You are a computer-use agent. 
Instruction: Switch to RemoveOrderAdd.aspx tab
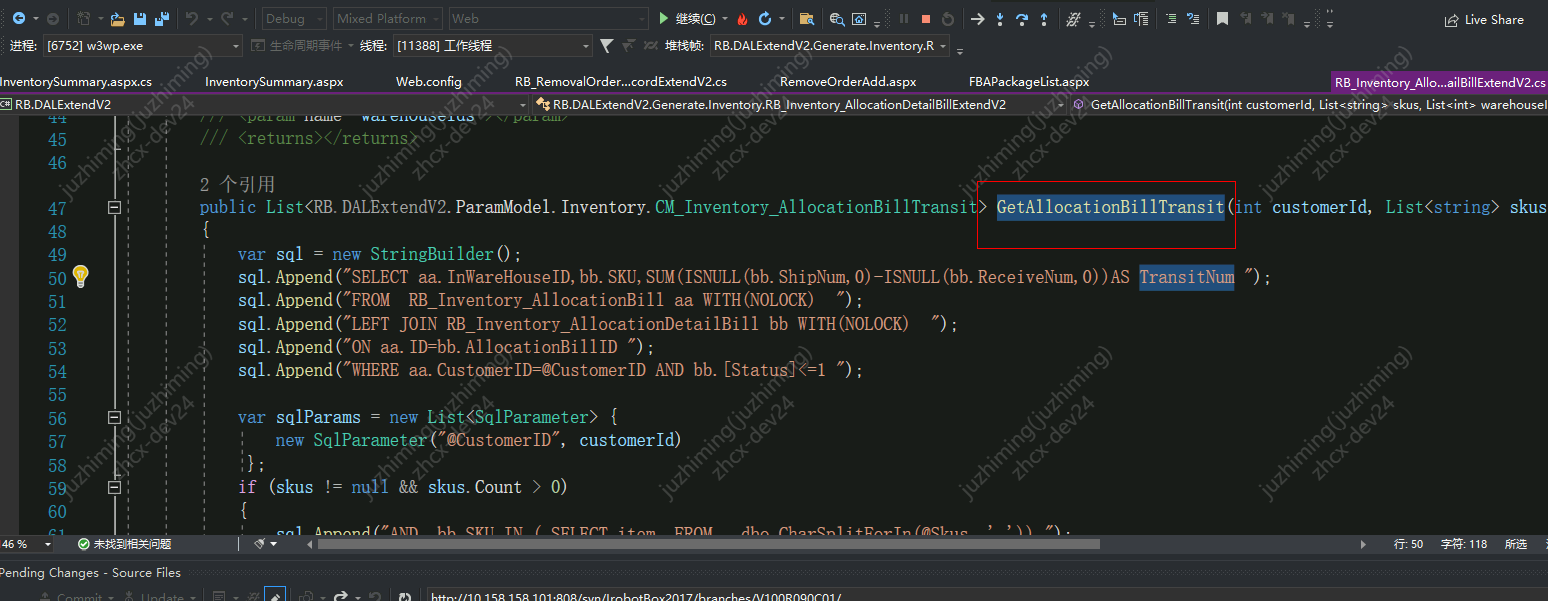pyautogui.click(x=848, y=82)
